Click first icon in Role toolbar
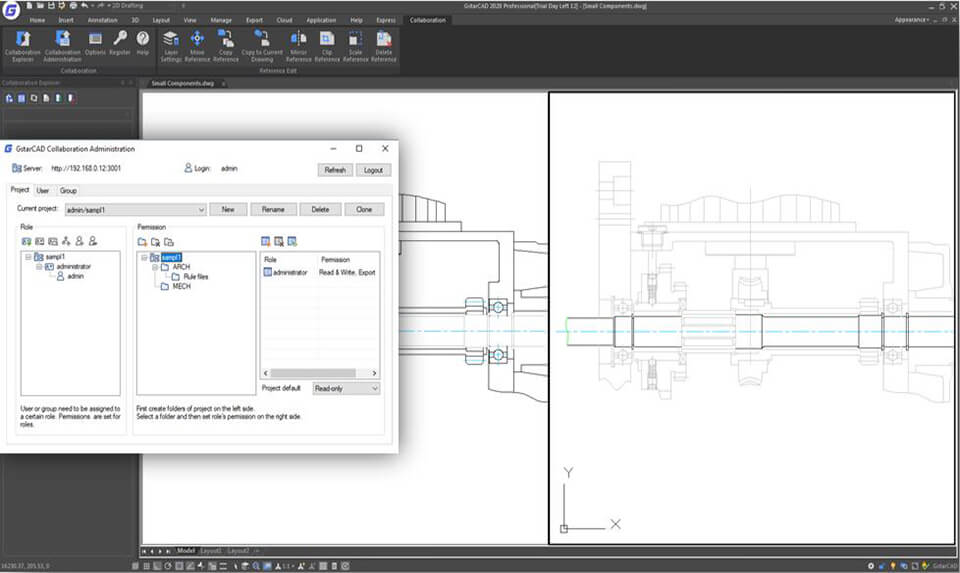 click(x=26, y=241)
